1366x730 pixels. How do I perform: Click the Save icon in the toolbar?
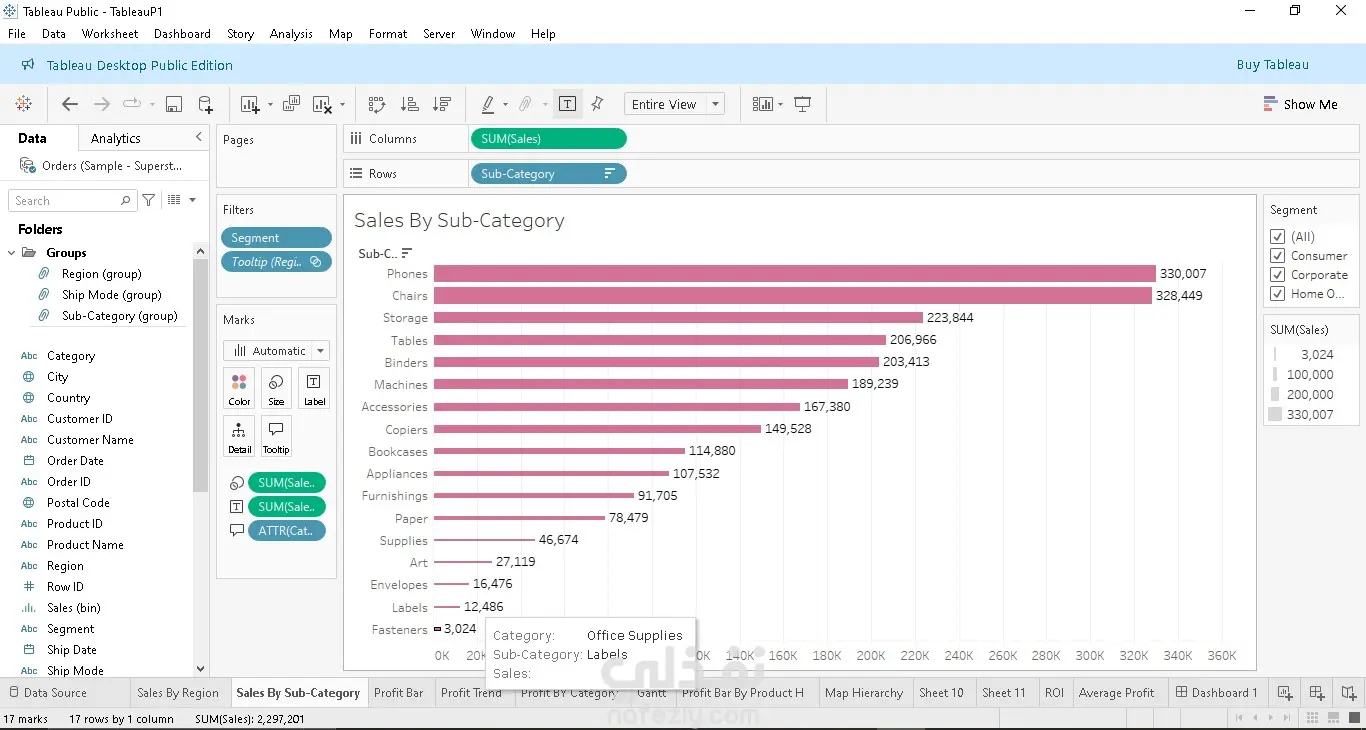(x=174, y=104)
